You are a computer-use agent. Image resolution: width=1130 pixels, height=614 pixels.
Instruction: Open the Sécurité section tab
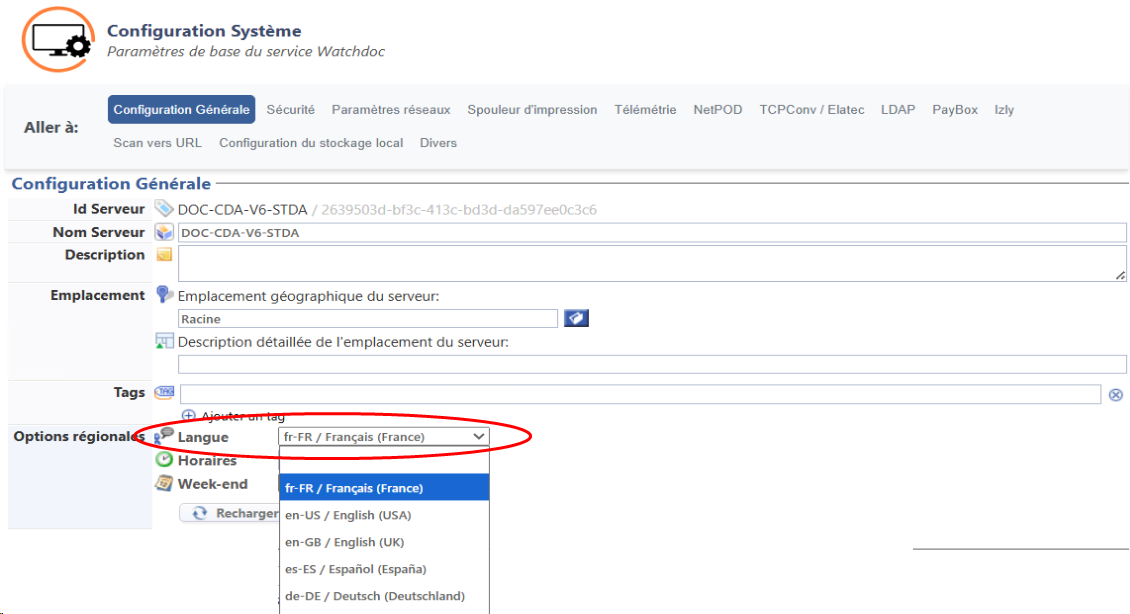[x=290, y=110]
